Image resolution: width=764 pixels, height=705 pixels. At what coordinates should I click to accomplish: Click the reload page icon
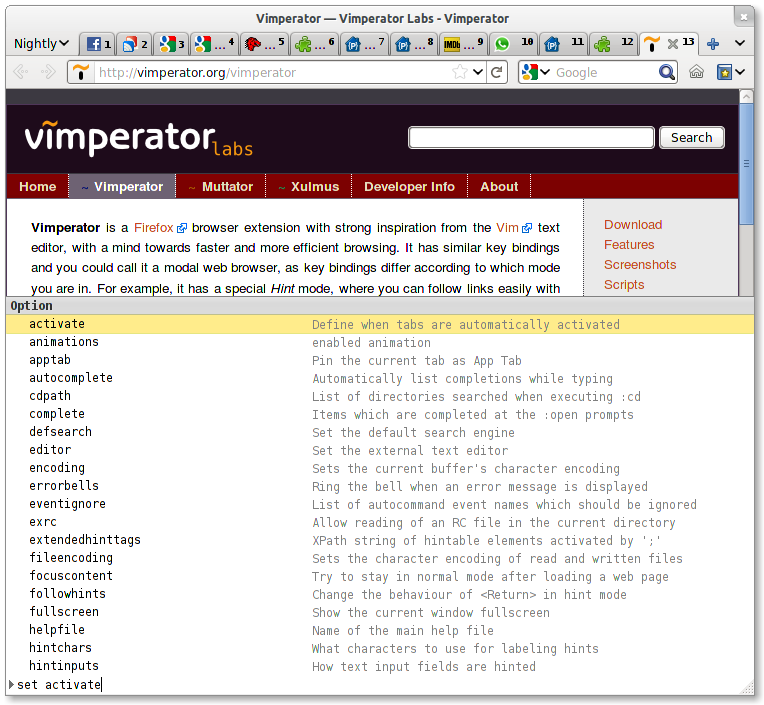tap(497, 72)
